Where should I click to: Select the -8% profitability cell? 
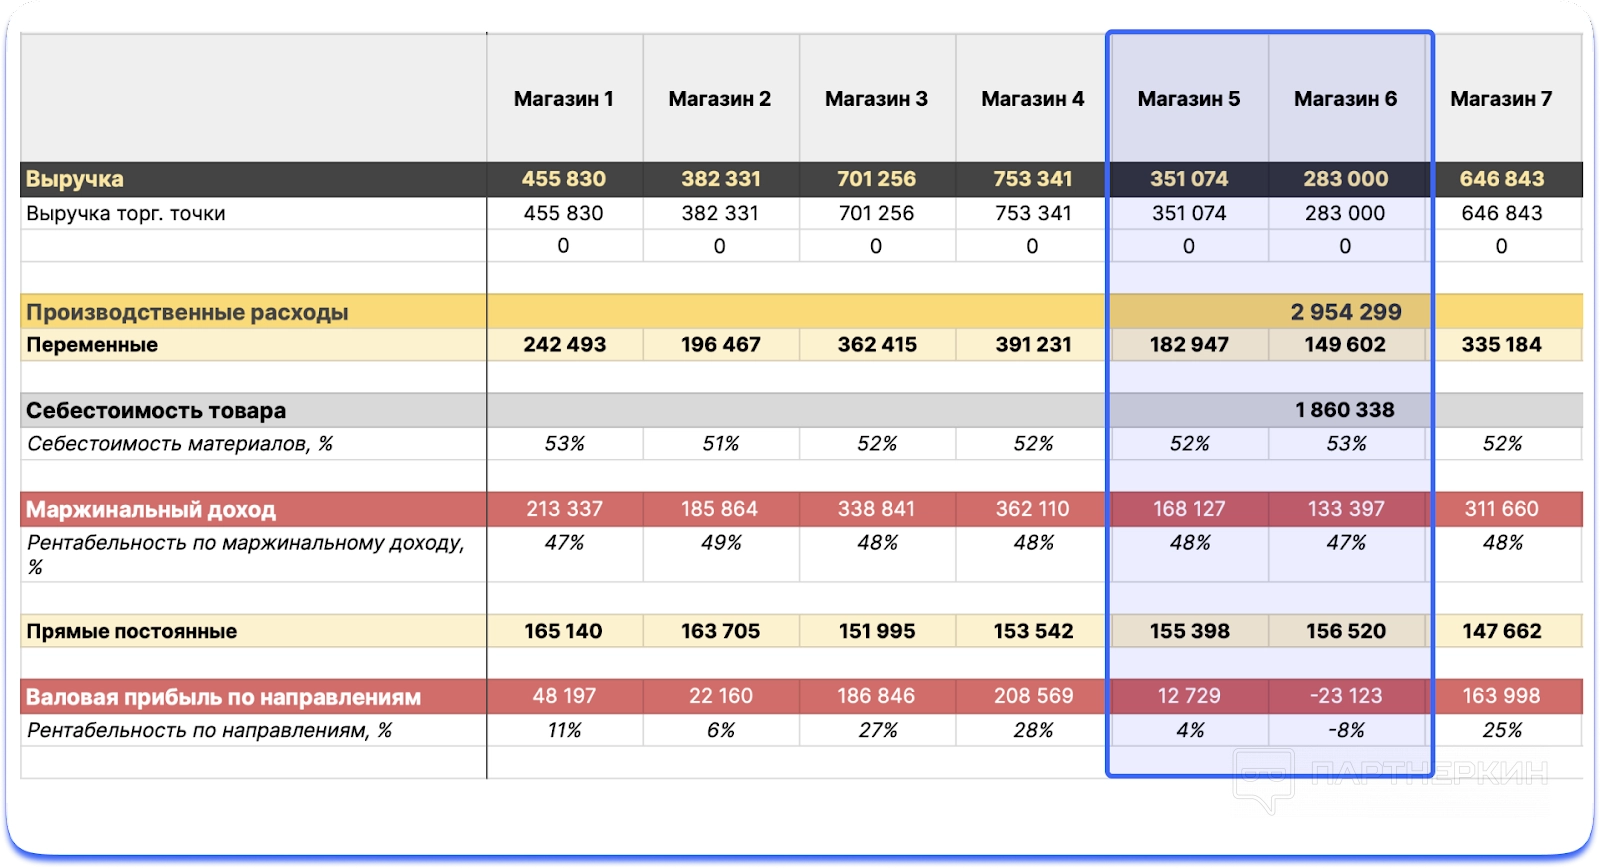point(1345,731)
